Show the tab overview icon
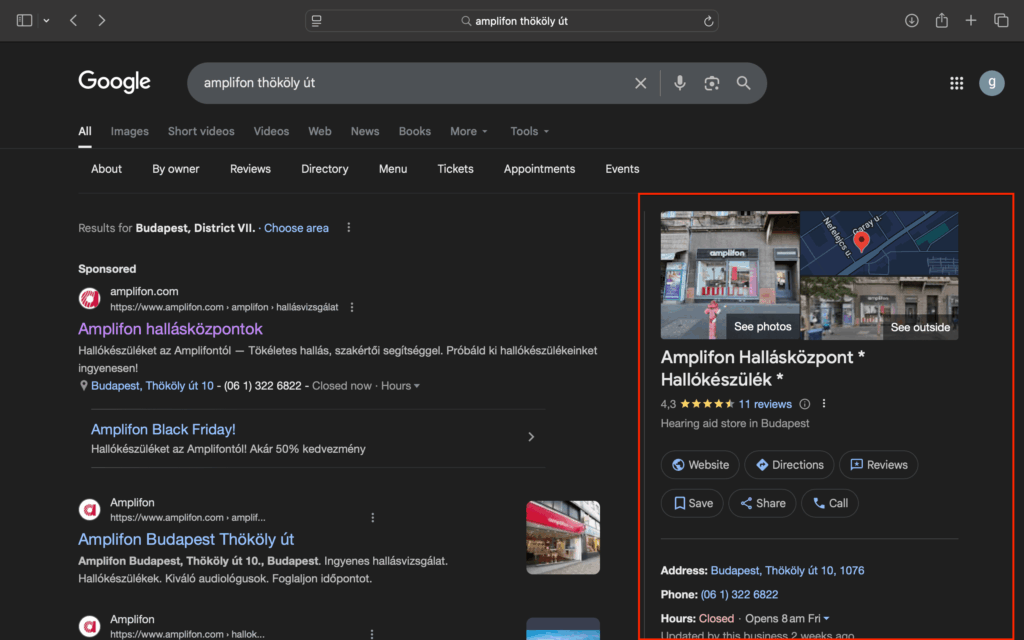The image size is (1024, 640). pos(1001,20)
